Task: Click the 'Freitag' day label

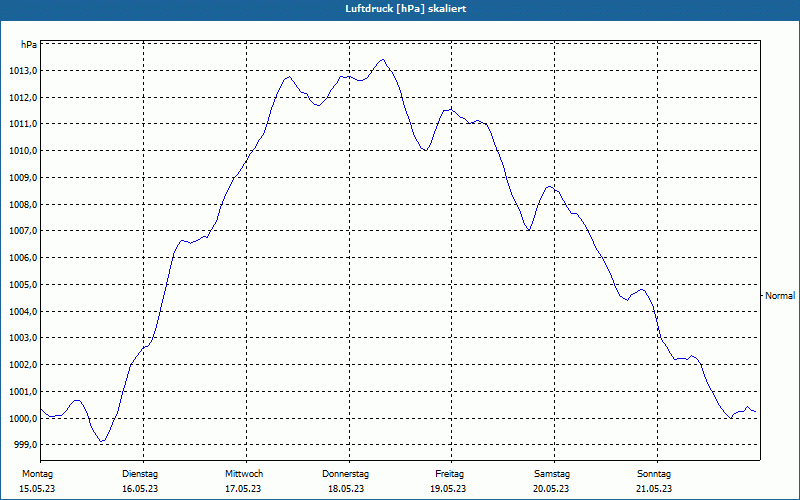Action: (x=449, y=474)
